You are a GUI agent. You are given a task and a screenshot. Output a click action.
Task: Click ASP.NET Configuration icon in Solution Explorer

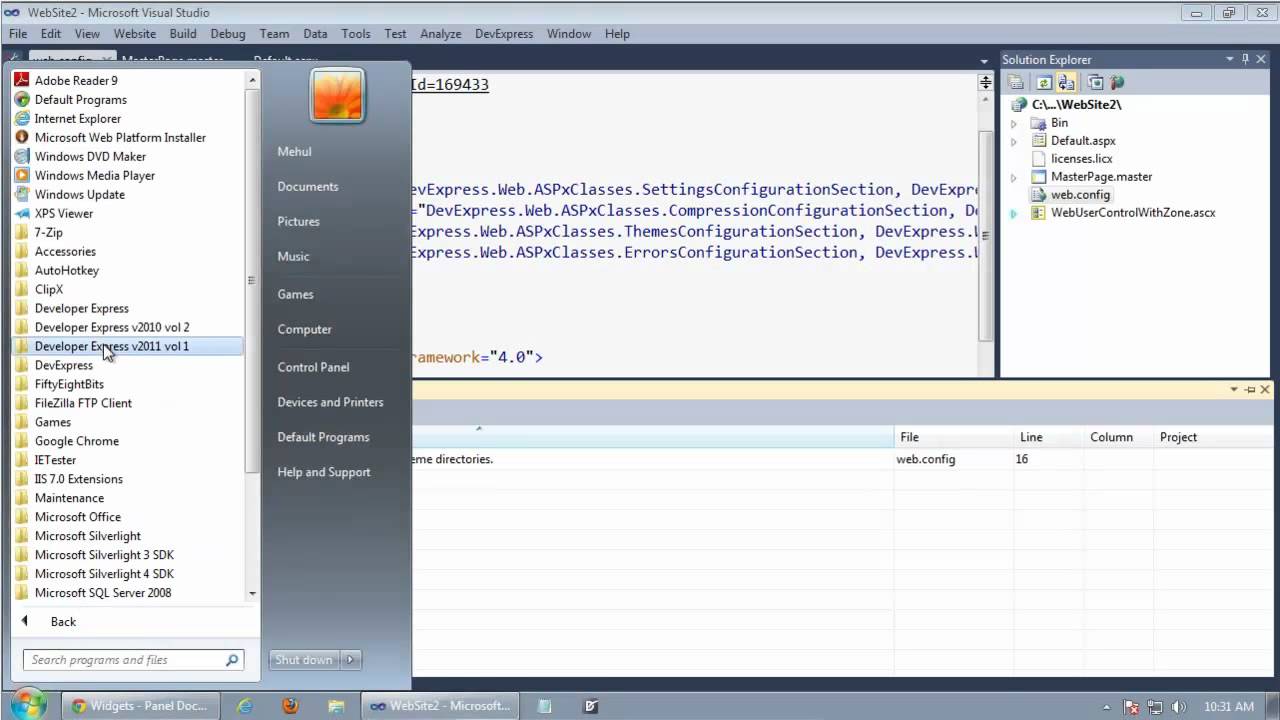[x=1117, y=83]
